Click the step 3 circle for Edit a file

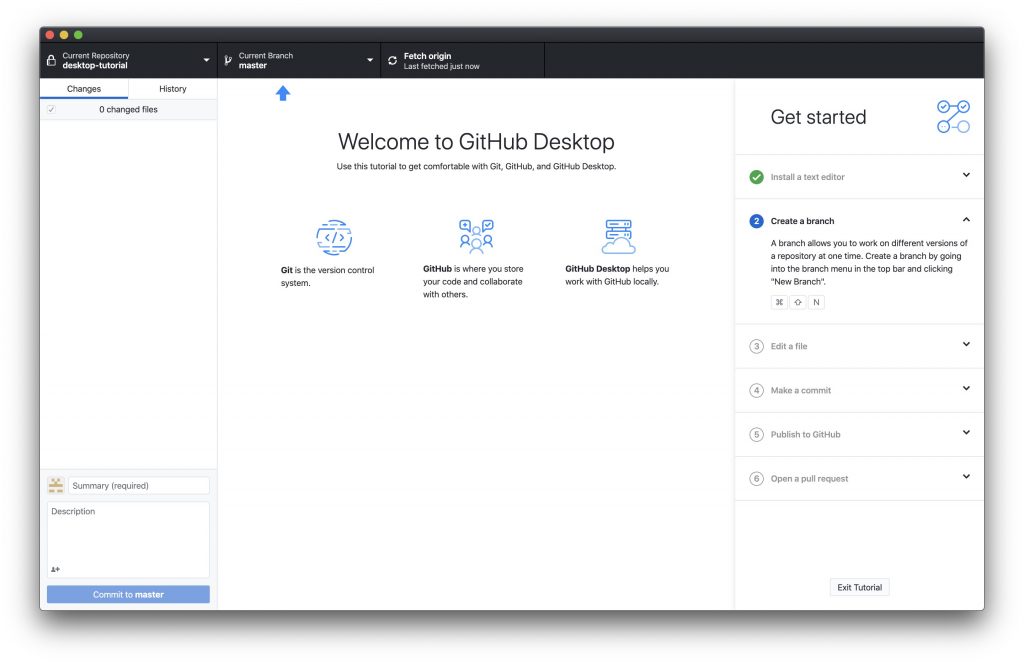pos(756,346)
